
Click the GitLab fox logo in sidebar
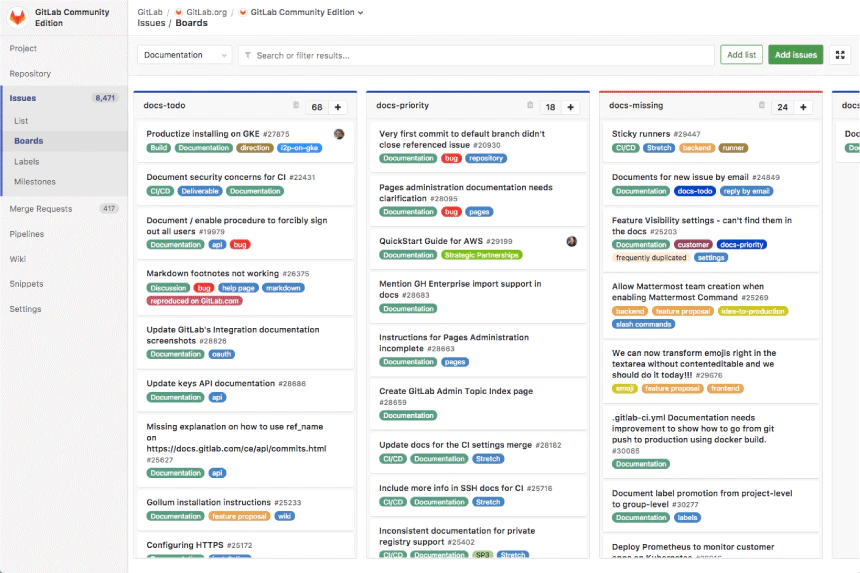(x=18, y=17)
